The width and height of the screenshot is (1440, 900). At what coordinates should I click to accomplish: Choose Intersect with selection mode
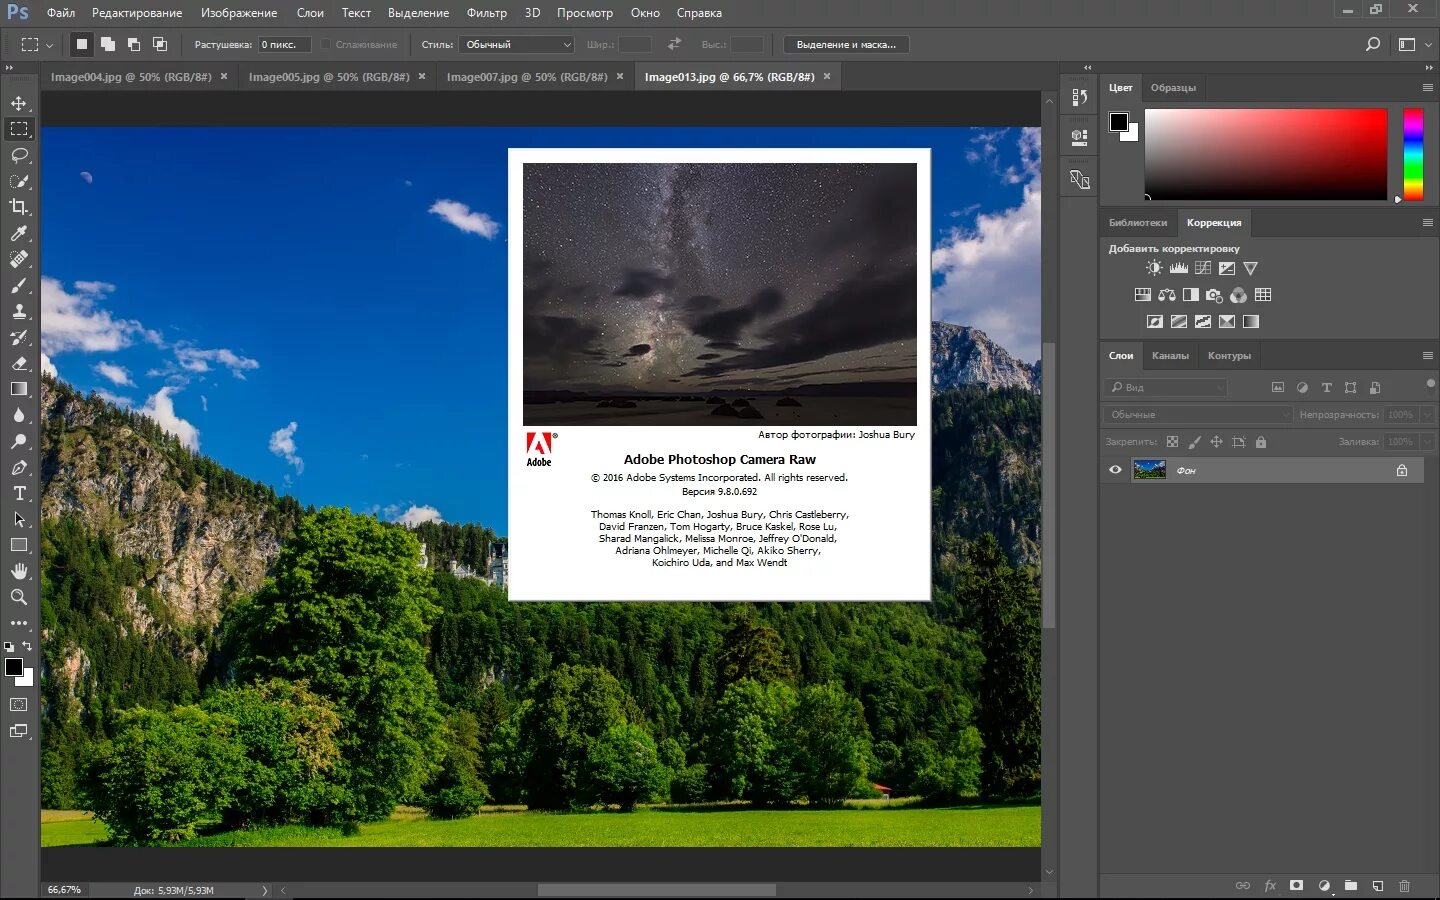point(160,44)
